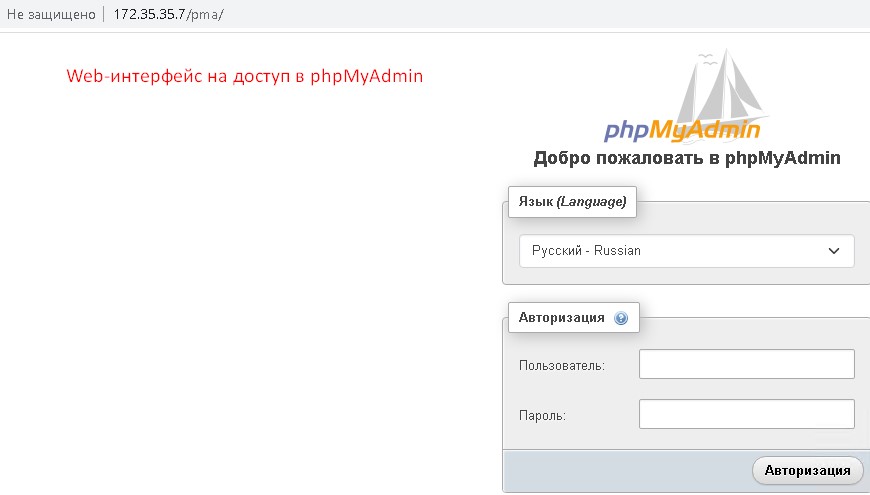This screenshot has width=870, height=495.
Task: Click the Не защищено security indicator
Action: pos(50,15)
